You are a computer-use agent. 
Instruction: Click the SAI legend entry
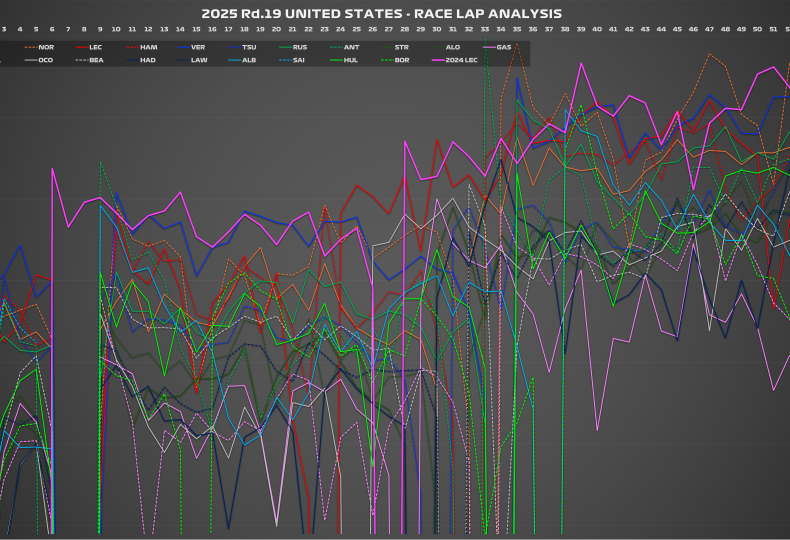pyautogui.click(x=300, y=60)
